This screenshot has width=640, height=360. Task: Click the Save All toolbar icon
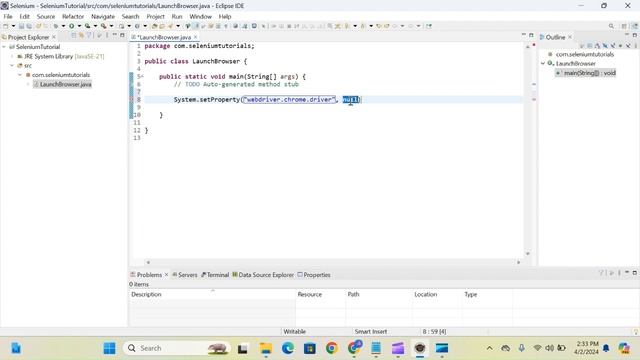29,26
